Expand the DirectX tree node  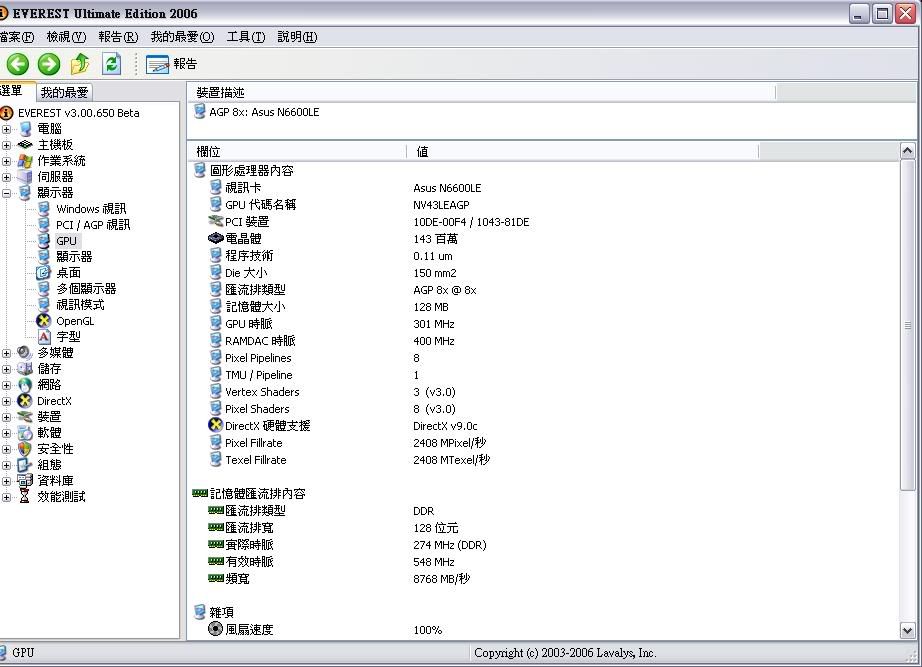pos(6,401)
